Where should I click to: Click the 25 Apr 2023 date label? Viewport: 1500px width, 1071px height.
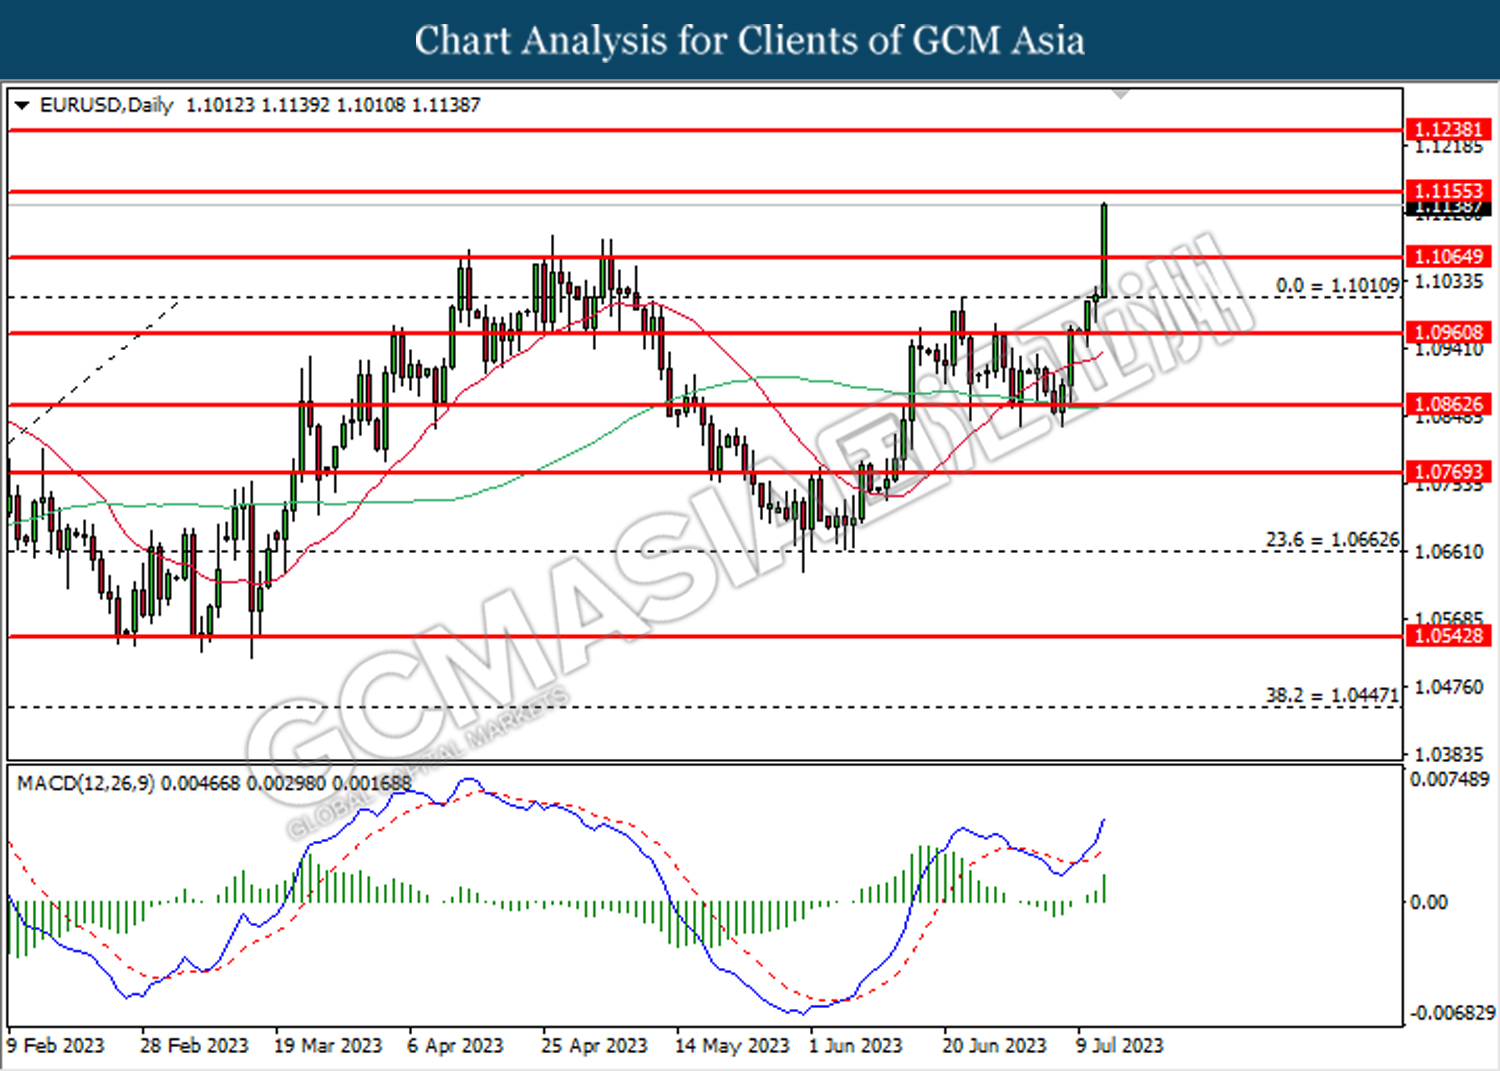[x=594, y=1045]
